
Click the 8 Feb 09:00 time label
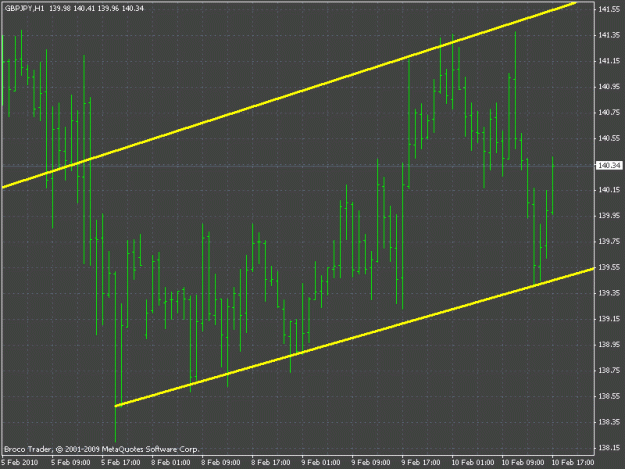(221, 462)
